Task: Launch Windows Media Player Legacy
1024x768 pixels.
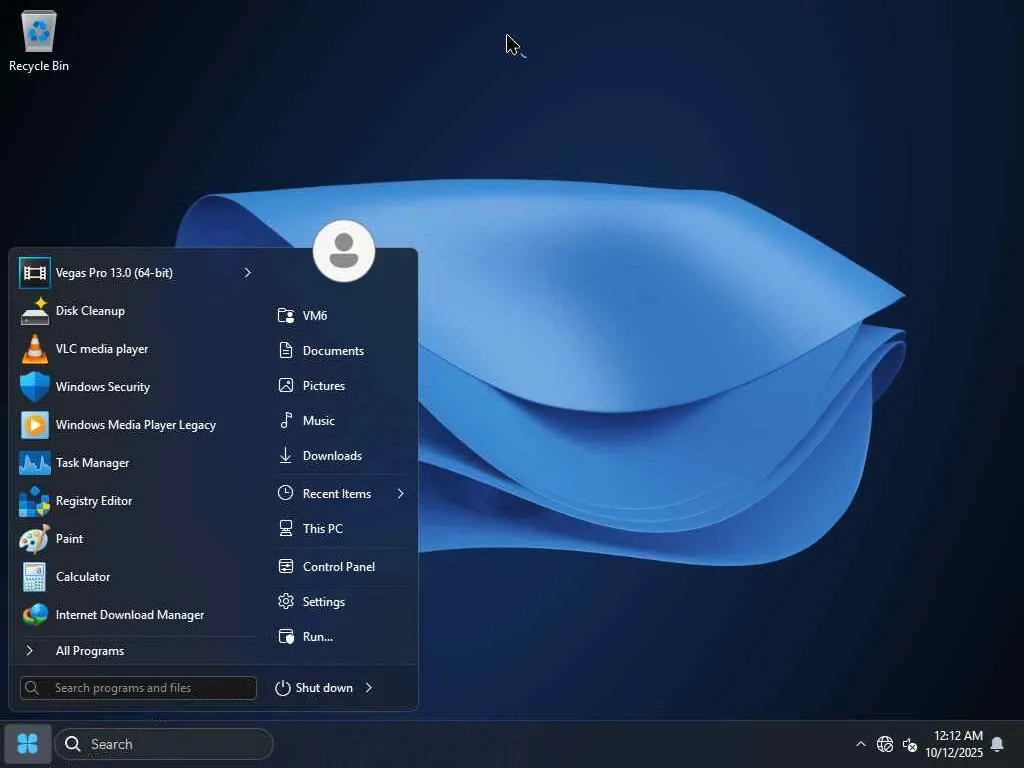Action: click(x=136, y=425)
